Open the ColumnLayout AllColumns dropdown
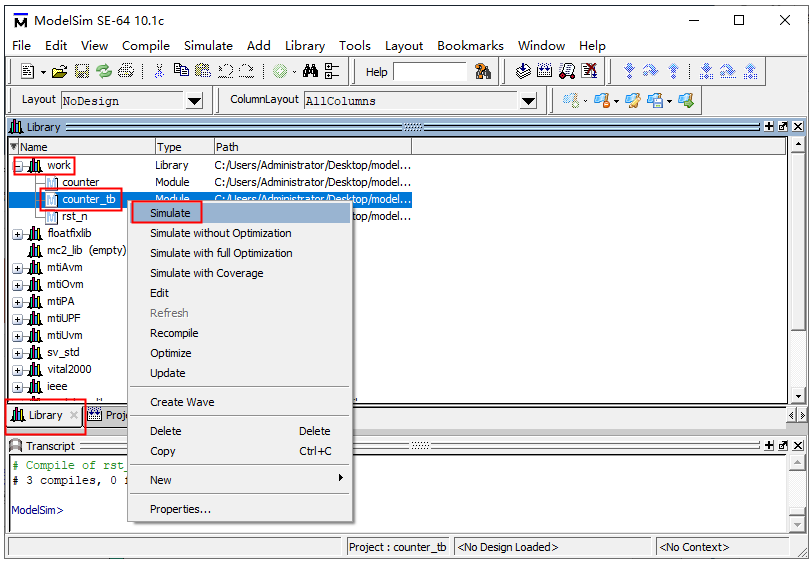 click(529, 101)
